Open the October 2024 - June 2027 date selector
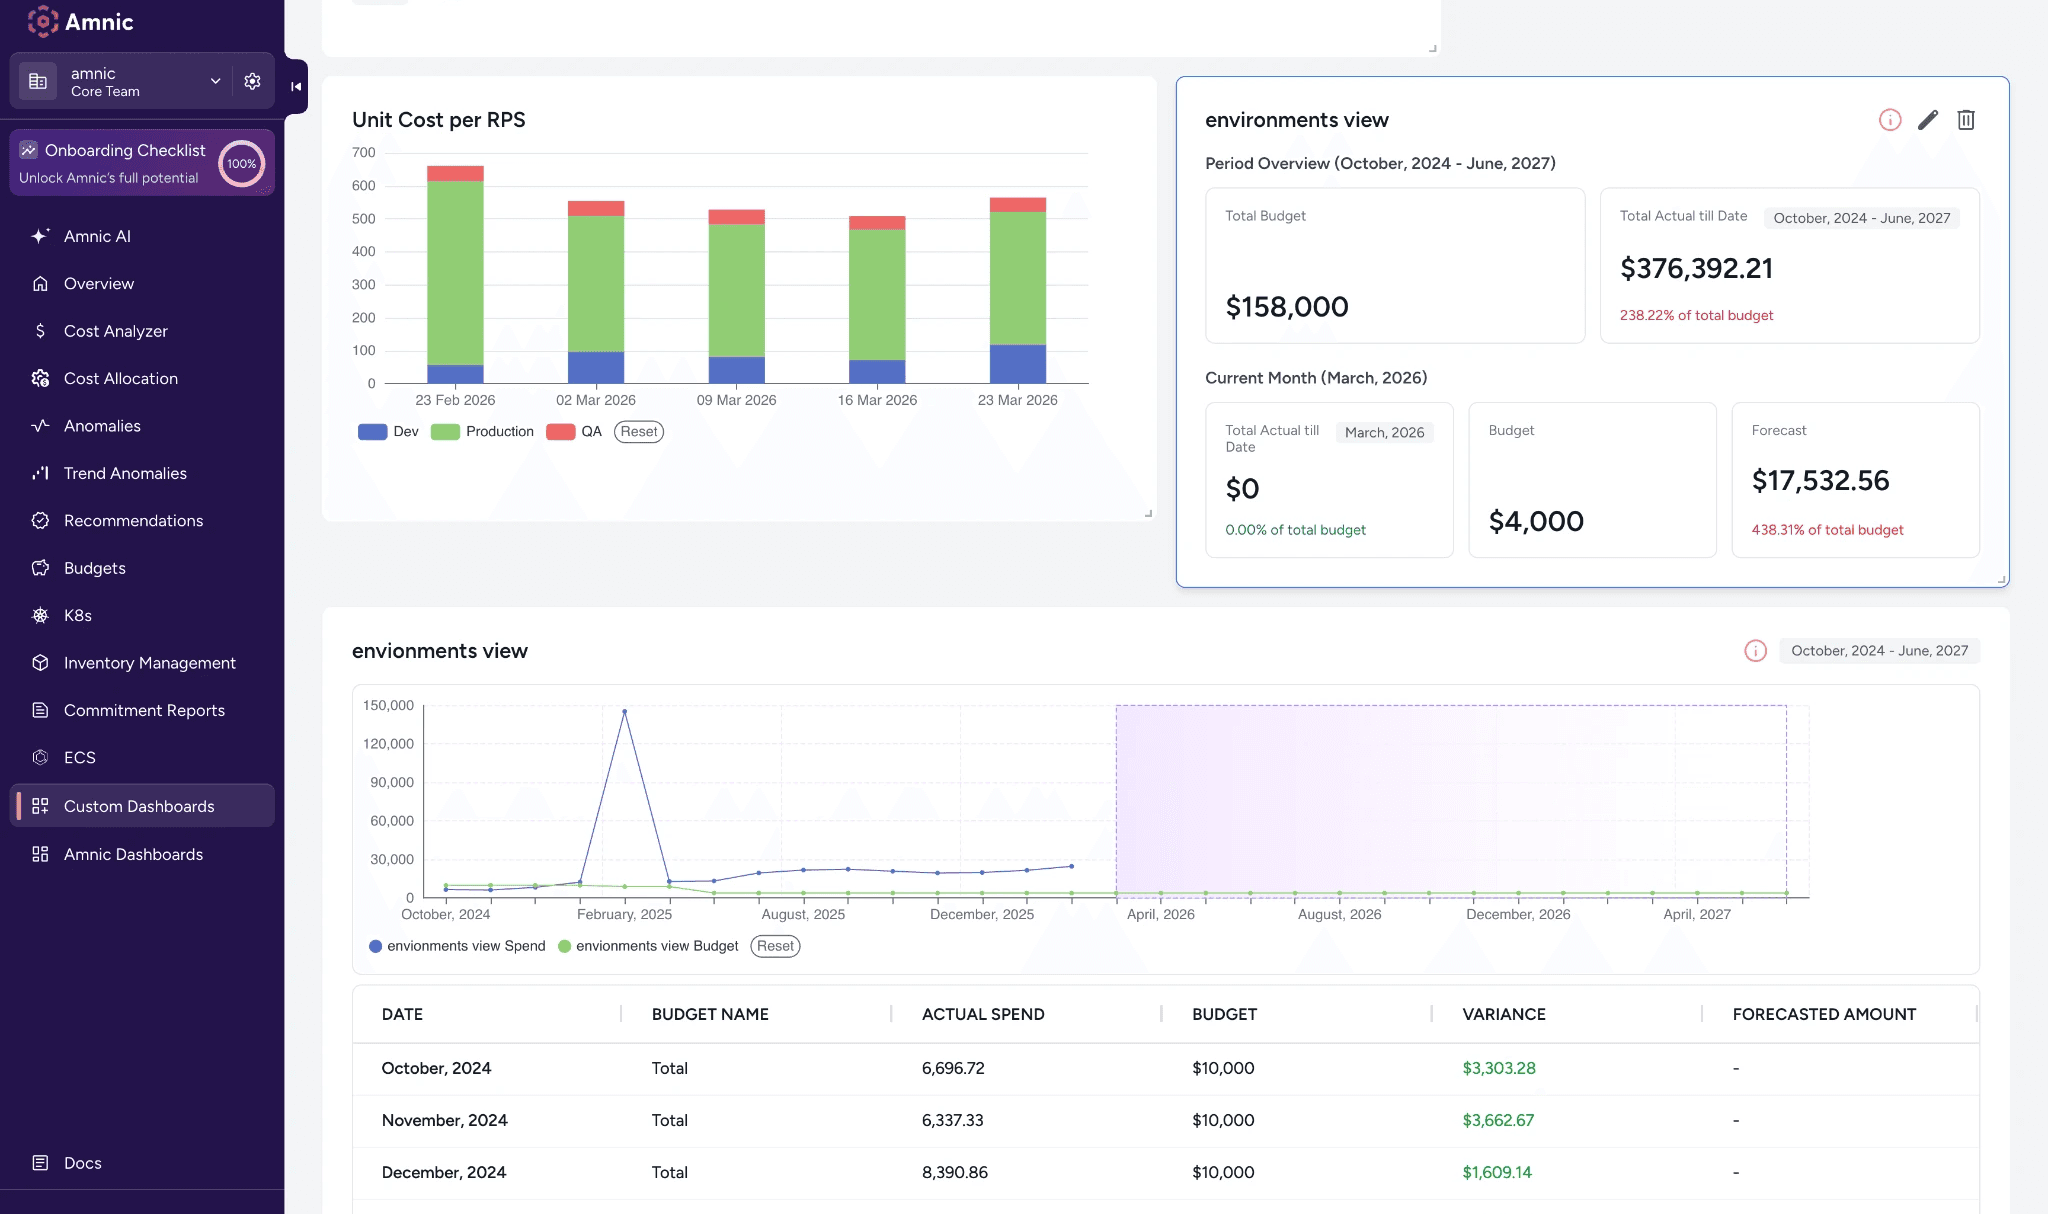 point(1879,651)
